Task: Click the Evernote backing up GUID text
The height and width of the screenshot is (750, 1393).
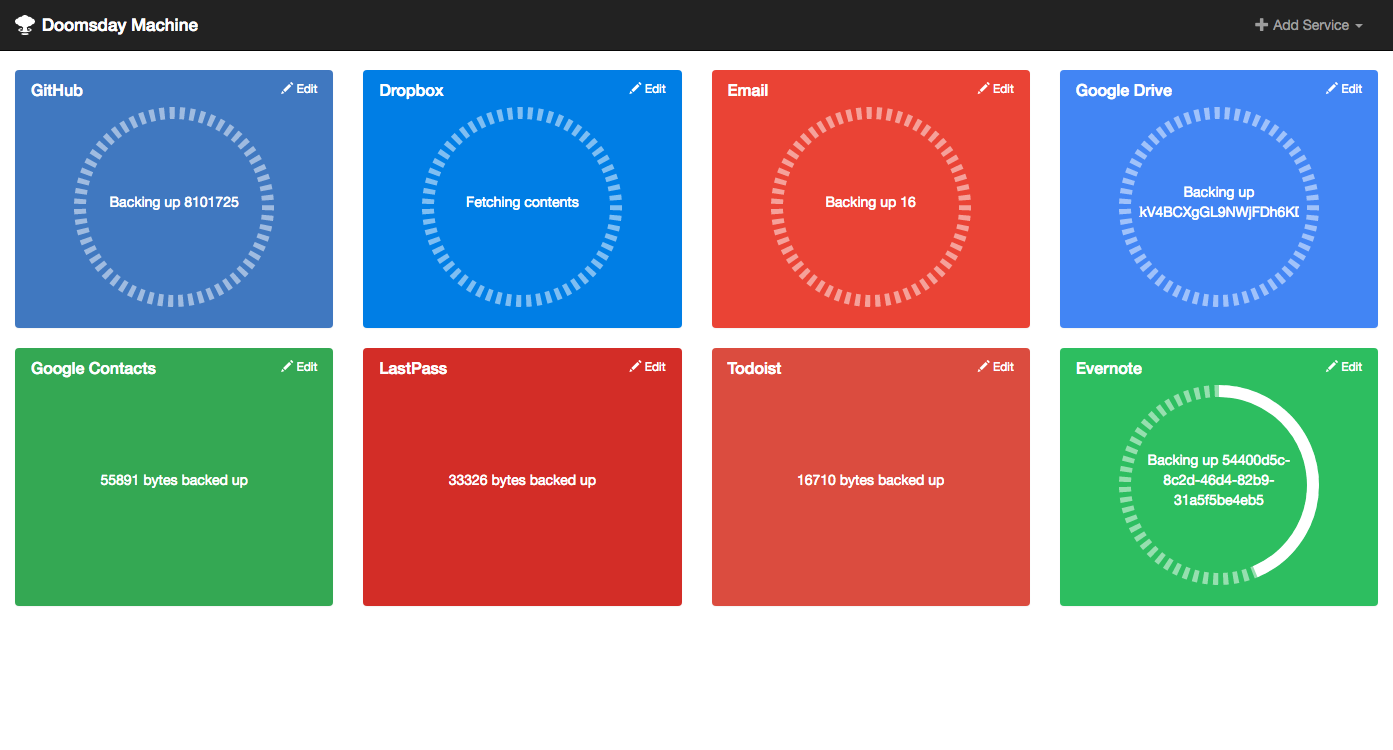Action: pyautogui.click(x=1219, y=480)
